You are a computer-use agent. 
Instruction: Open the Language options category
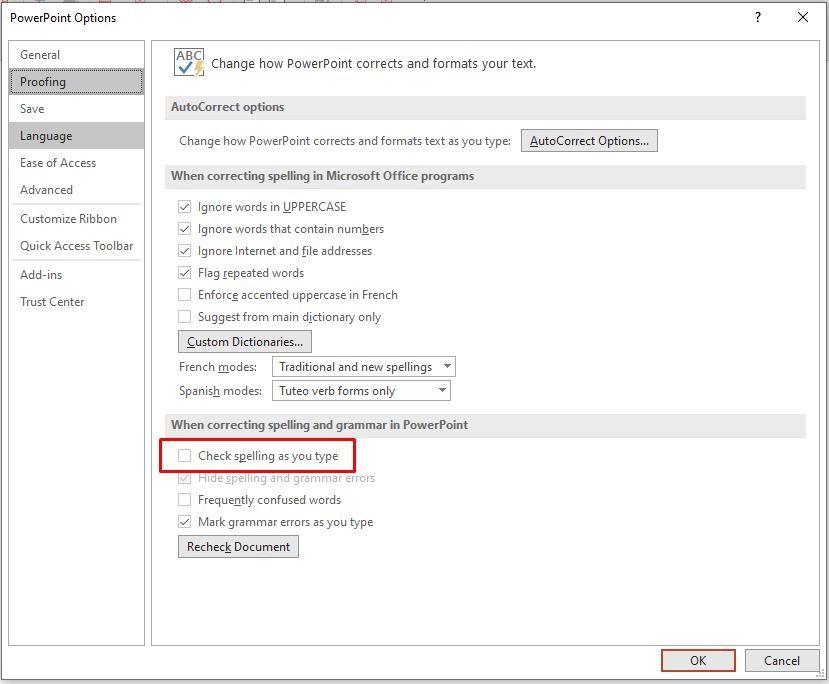click(x=76, y=136)
